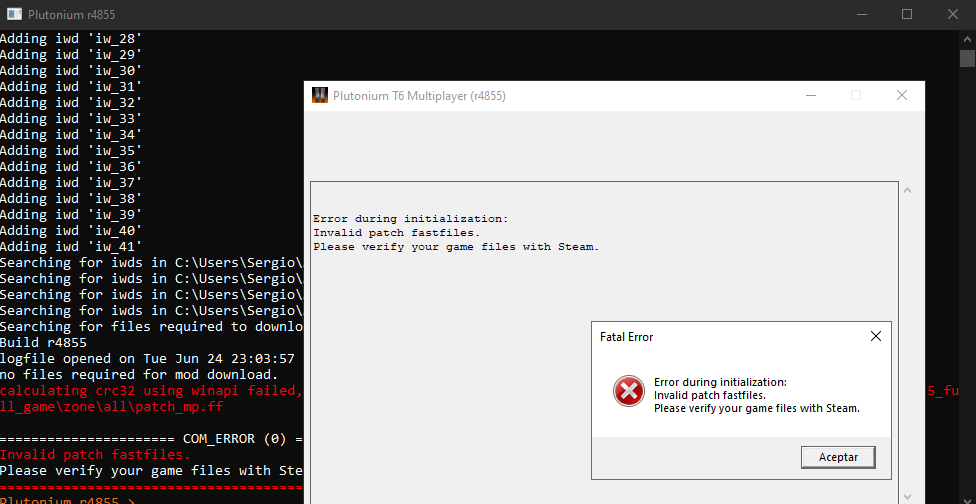The image size is (976, 504).
Task: Click the console window scrollbar thumb
Action: (967, 58)
